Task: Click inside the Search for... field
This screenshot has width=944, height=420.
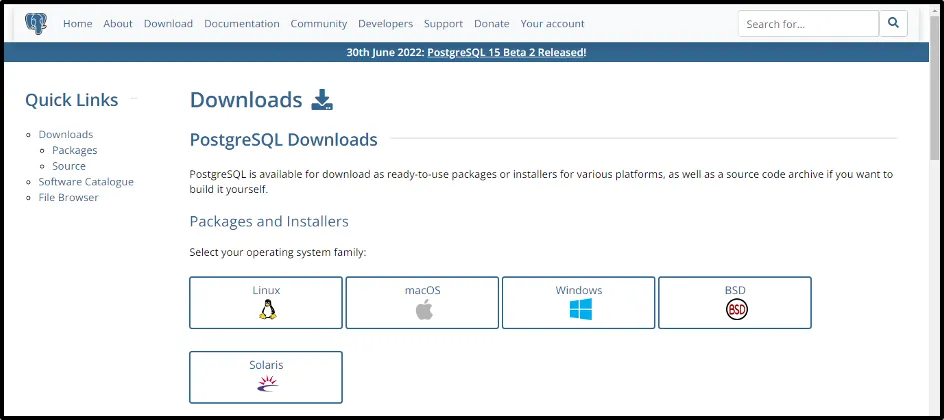Action: [807, 24]
